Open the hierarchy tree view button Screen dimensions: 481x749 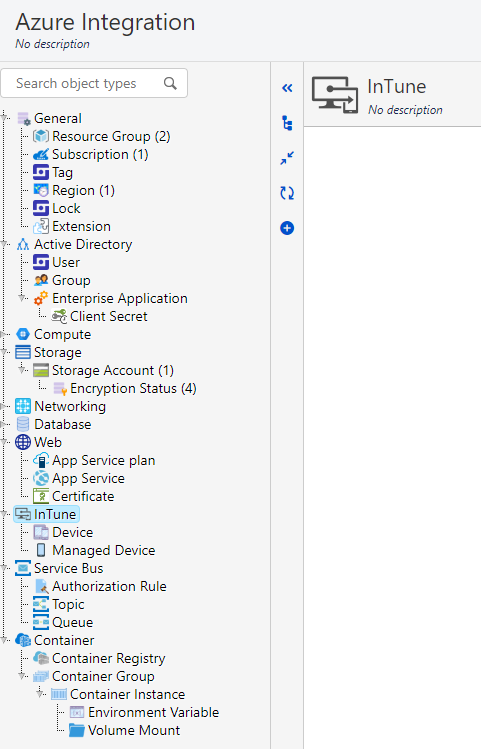(287, 123)
